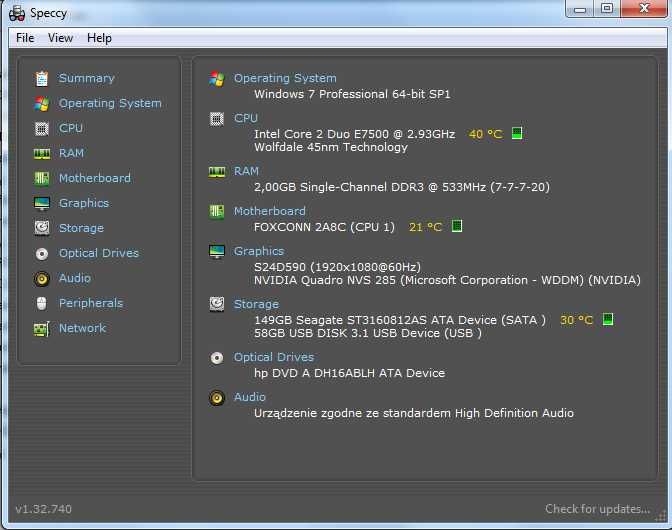672x530 pixels.
Task: Select Summary in the sidebar
Action: (87, 78)
